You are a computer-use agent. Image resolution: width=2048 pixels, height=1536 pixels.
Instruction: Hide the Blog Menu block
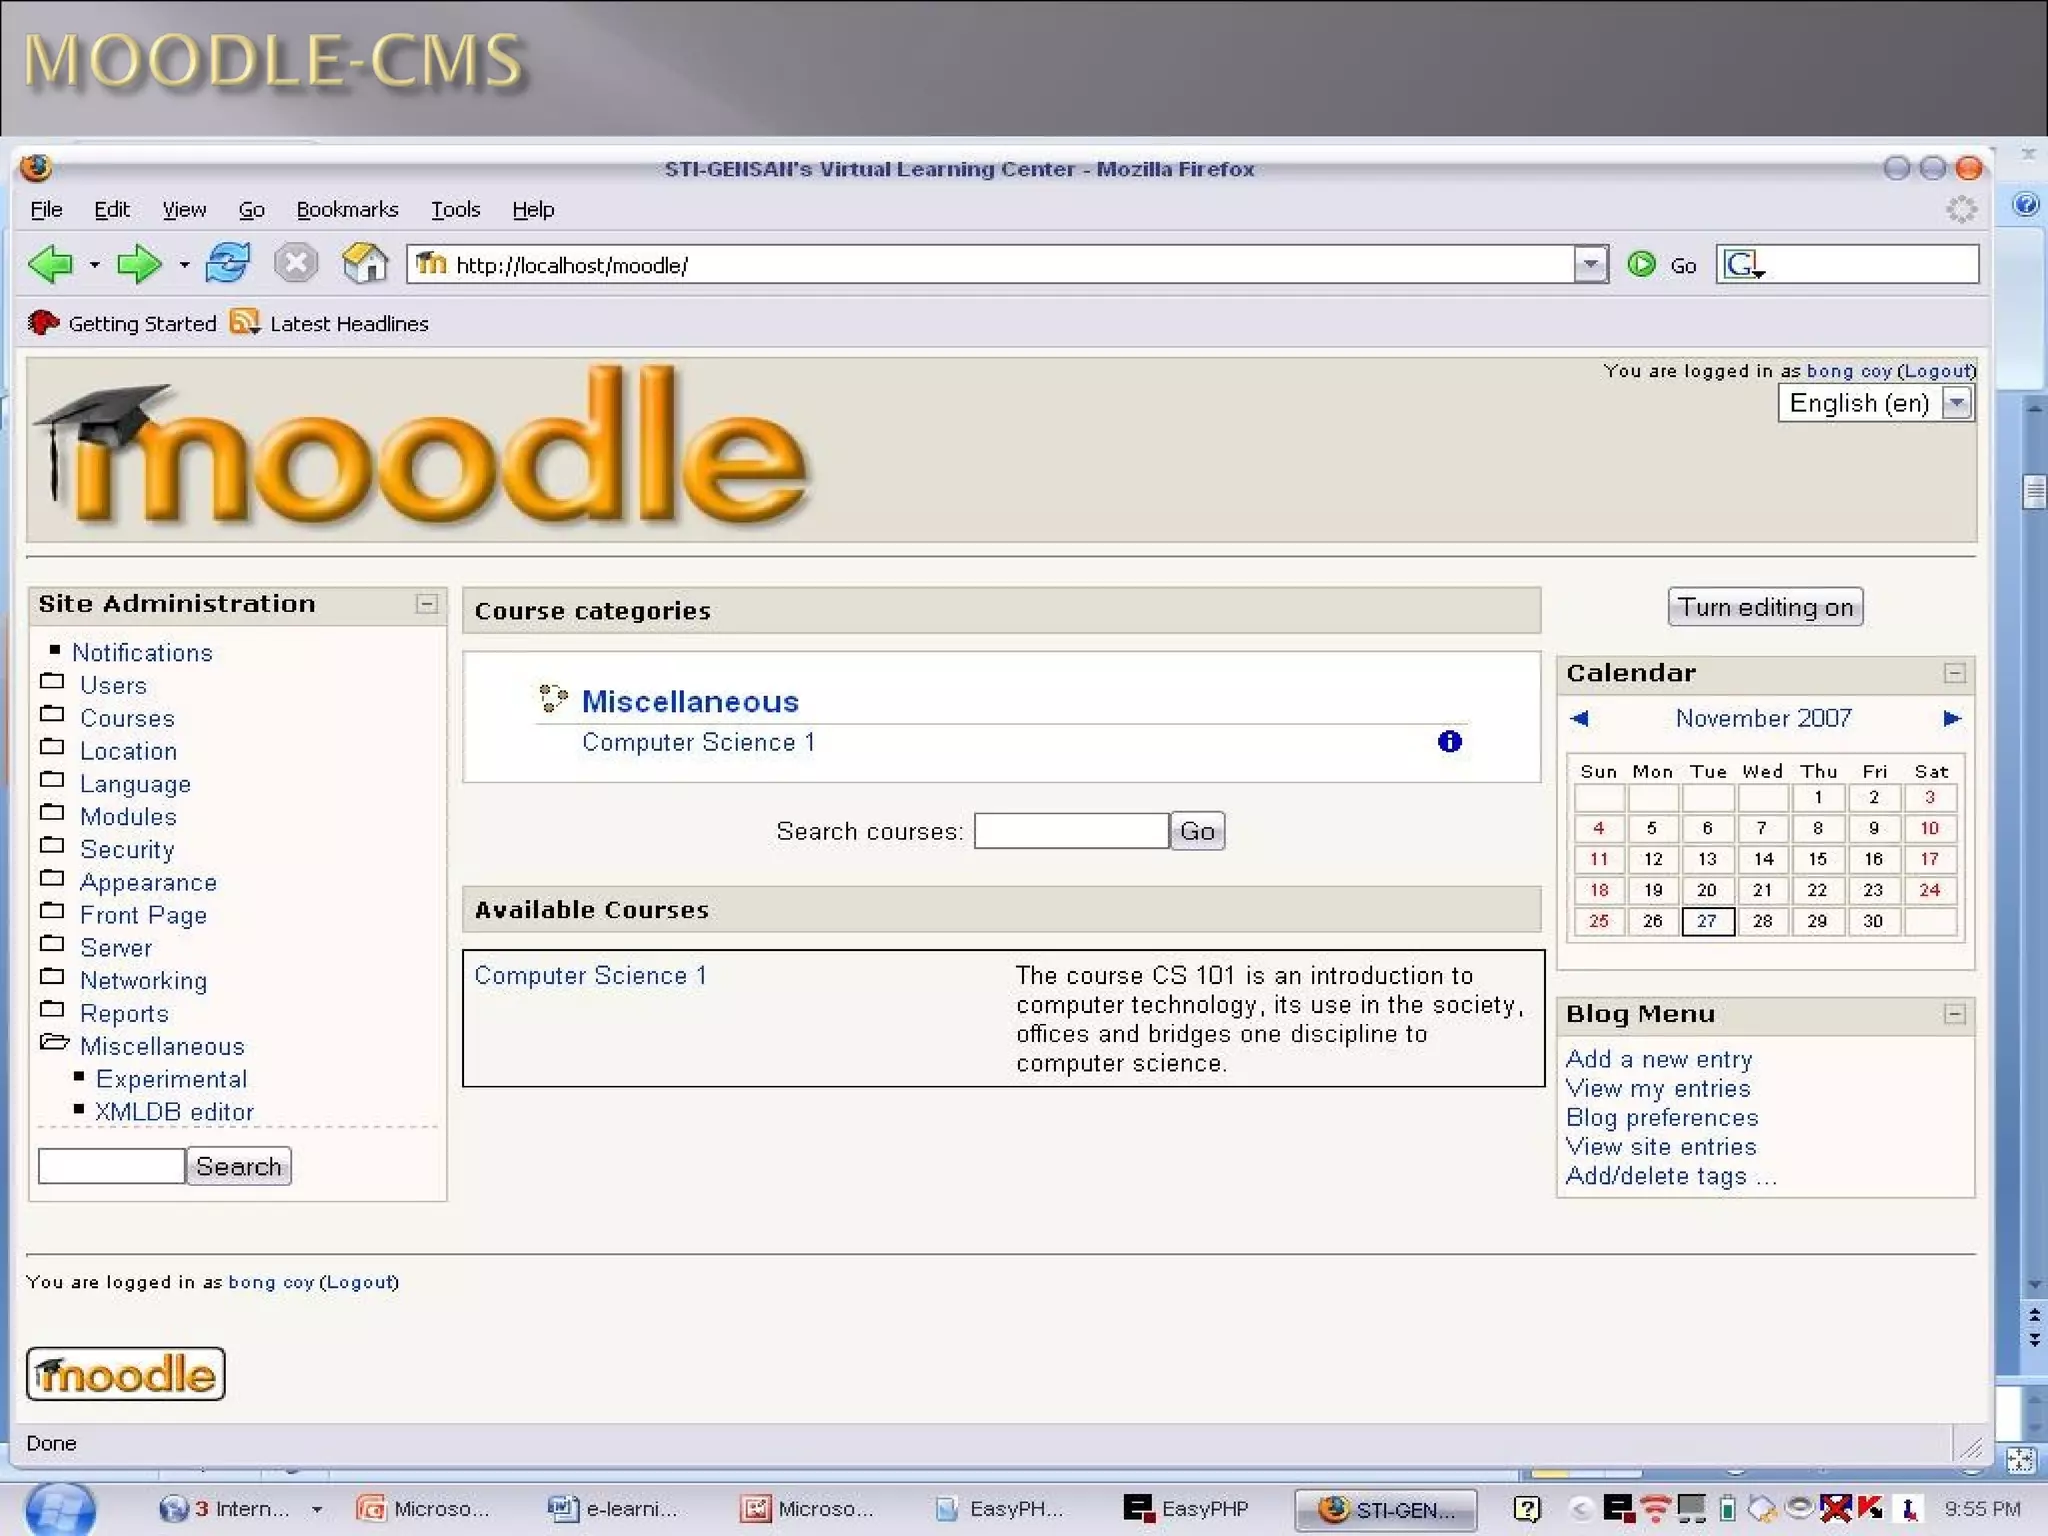pyautogui.click(x=1955, y=1014)
